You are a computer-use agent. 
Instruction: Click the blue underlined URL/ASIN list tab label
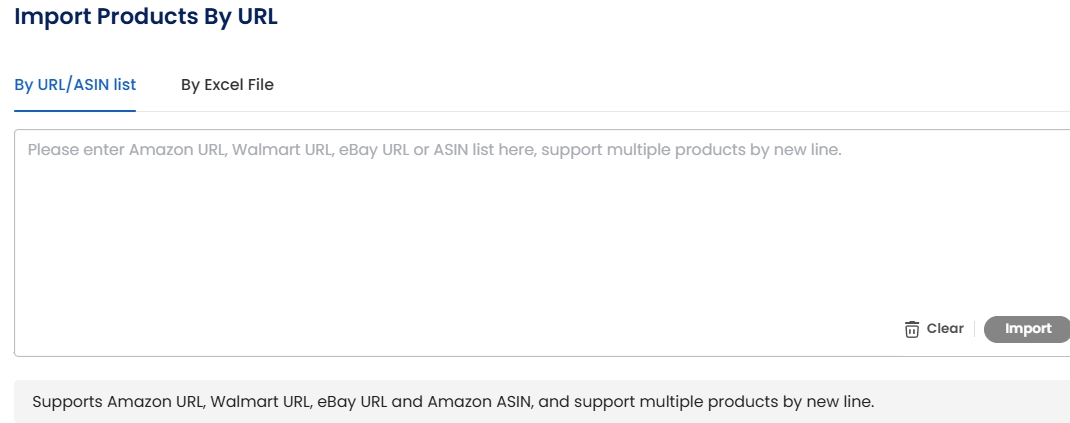75,85
